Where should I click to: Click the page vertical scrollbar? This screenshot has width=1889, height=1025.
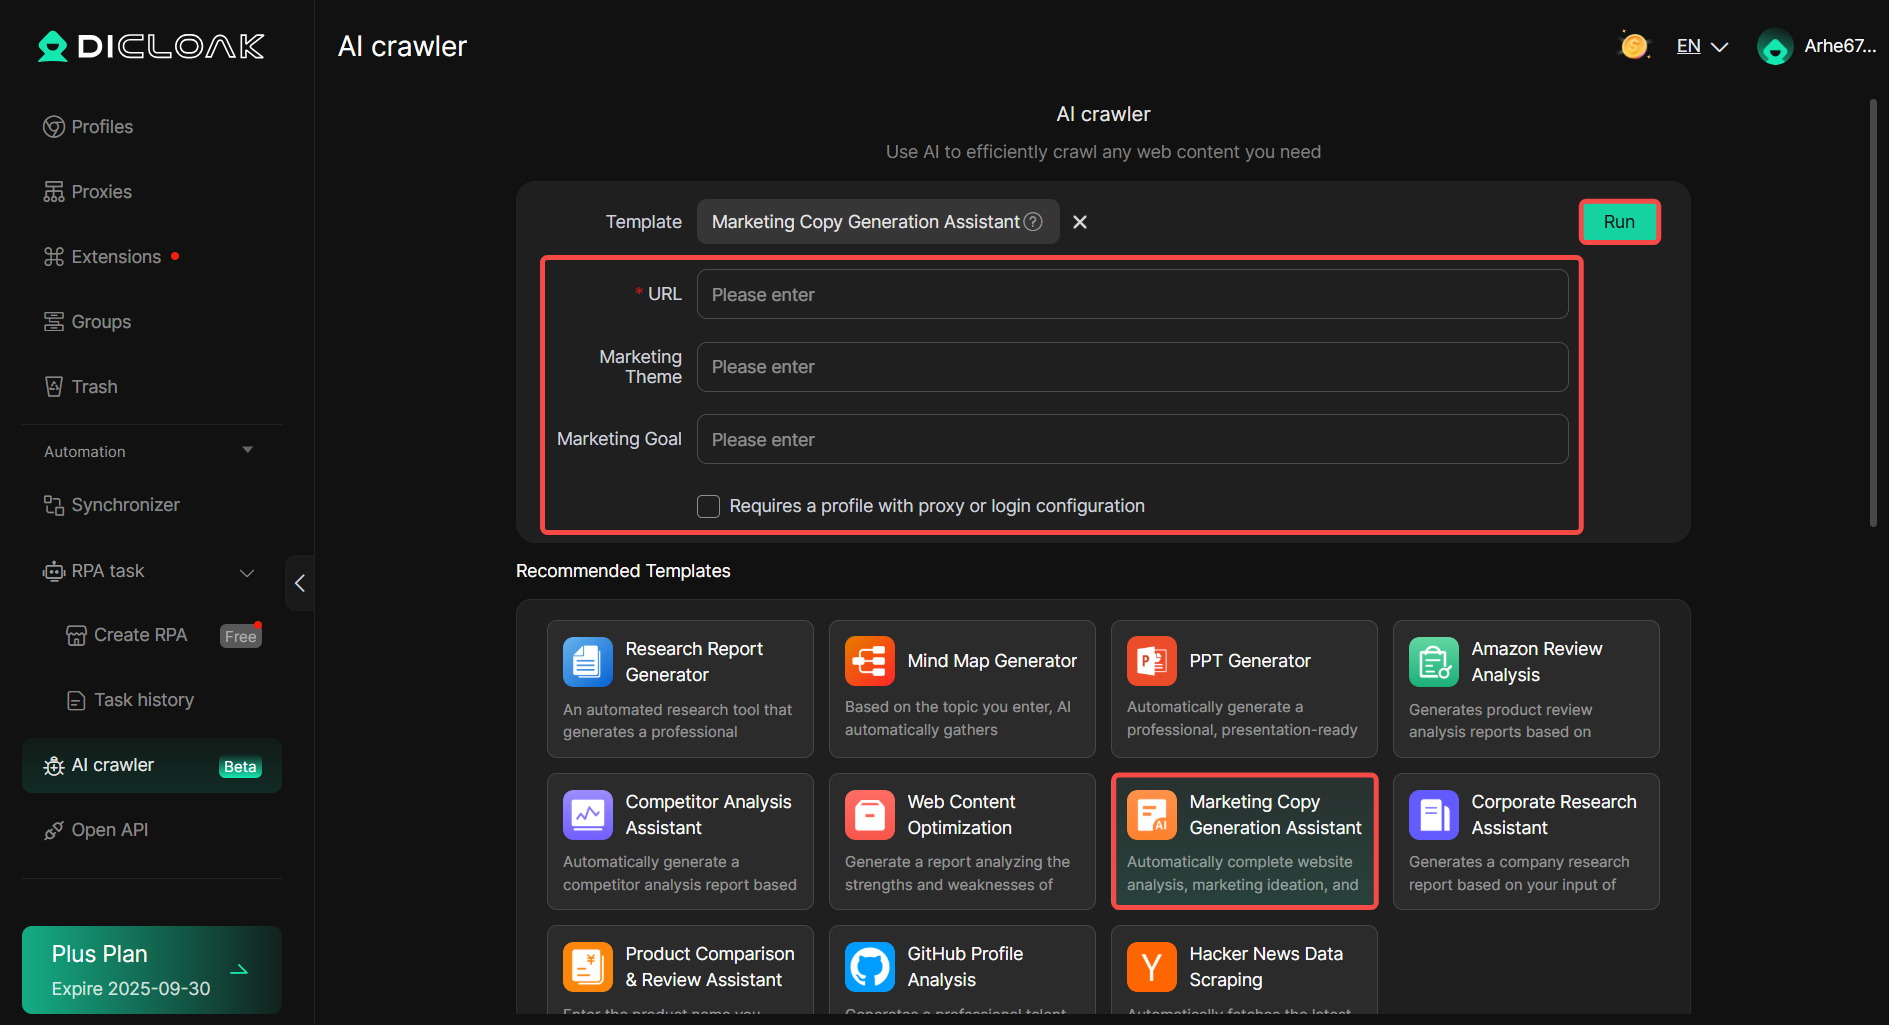pos(1873,312)
